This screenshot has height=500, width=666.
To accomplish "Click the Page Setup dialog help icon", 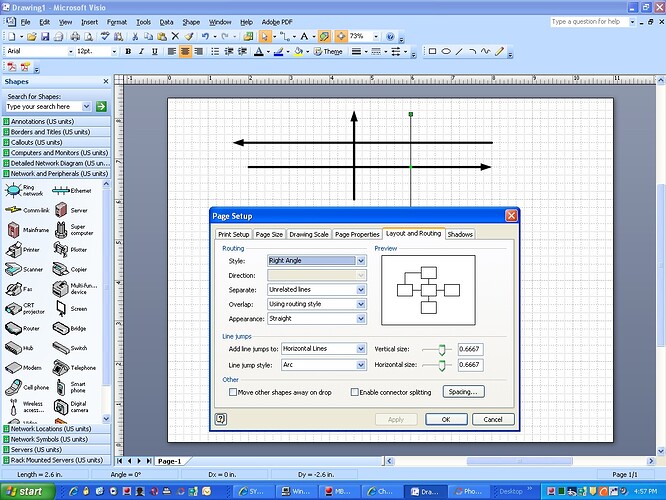I will pos(220,419).
